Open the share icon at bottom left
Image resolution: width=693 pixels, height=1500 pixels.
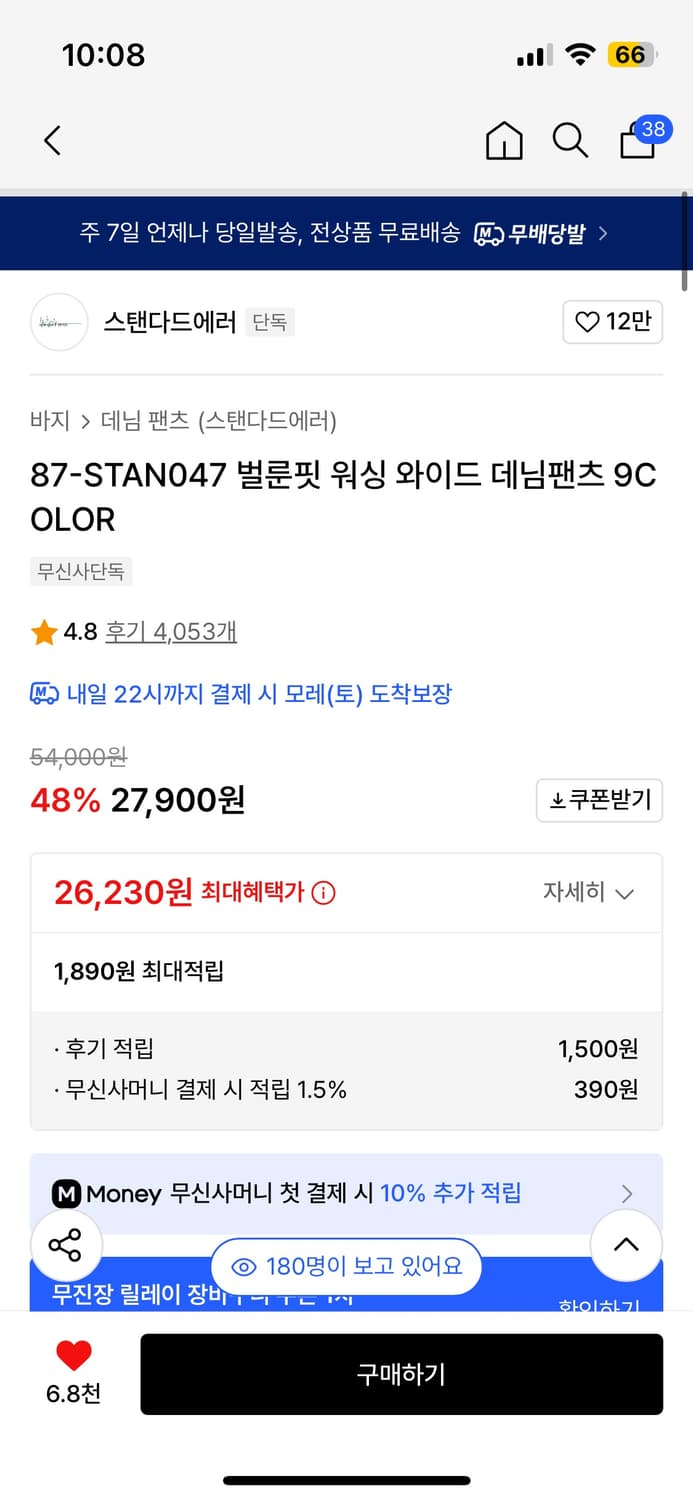(x=66, y=1245)
